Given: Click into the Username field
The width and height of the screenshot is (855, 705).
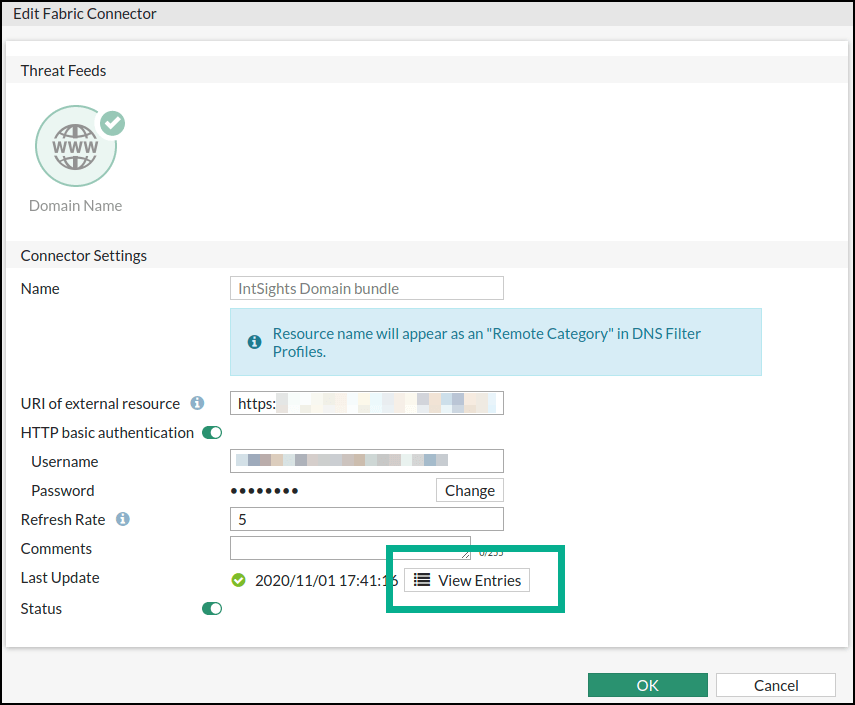Looking at the screenshot, I should click(366, 461).
